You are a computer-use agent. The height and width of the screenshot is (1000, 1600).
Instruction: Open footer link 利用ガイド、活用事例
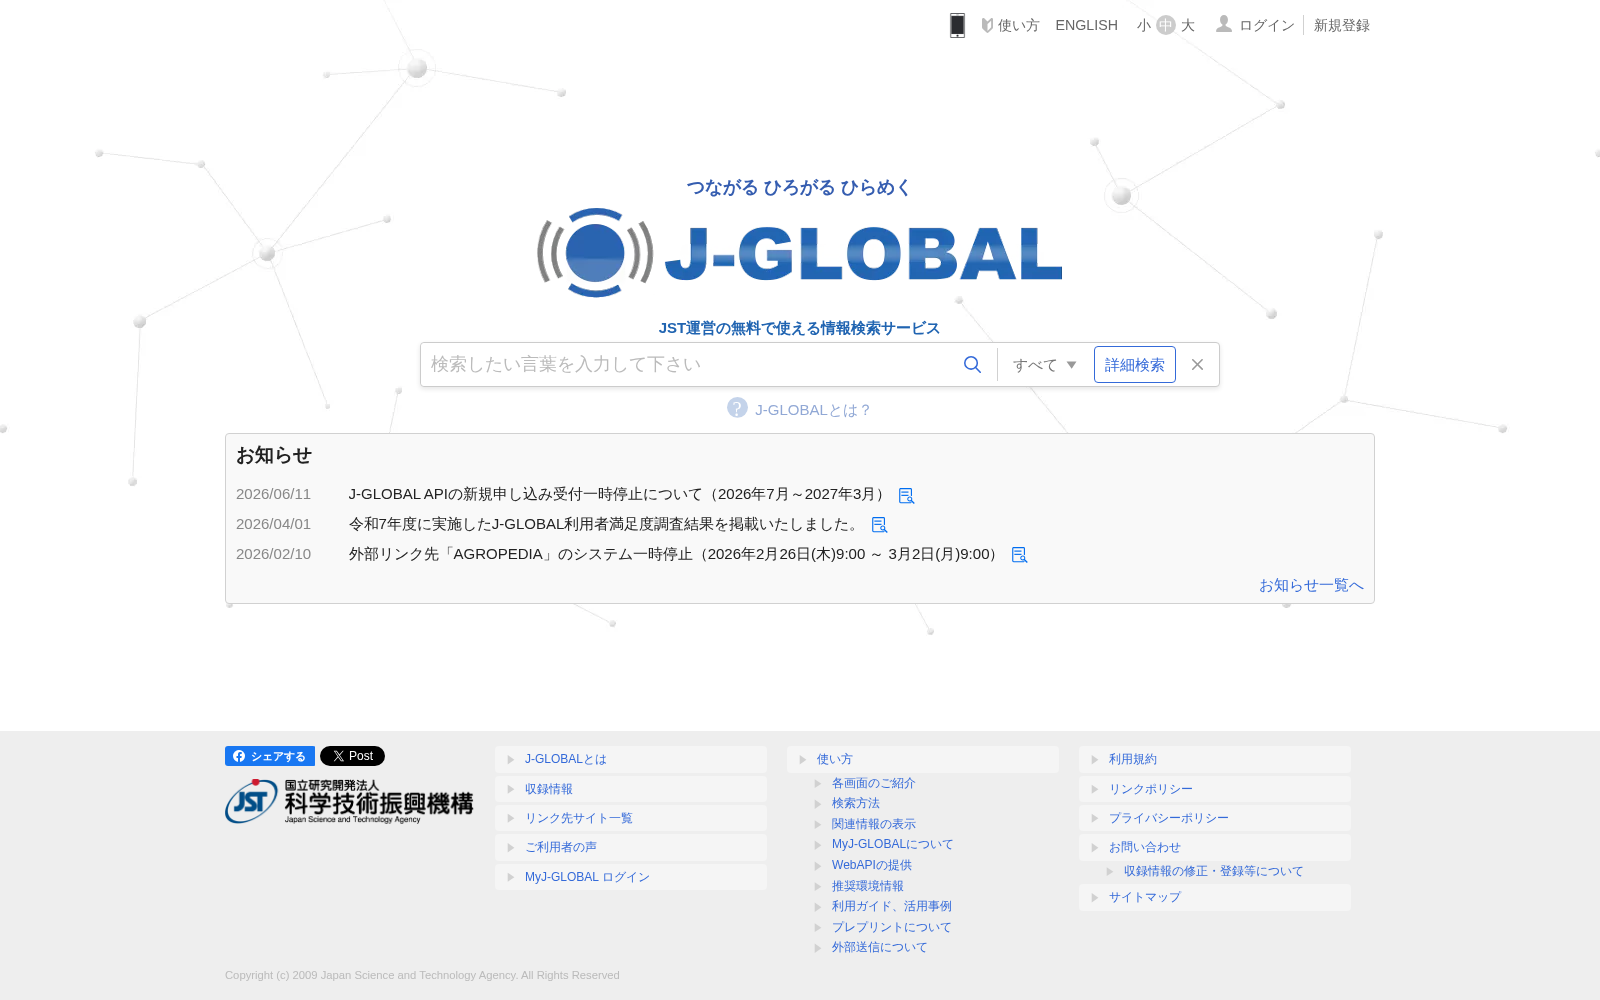(x=891, y=906)
